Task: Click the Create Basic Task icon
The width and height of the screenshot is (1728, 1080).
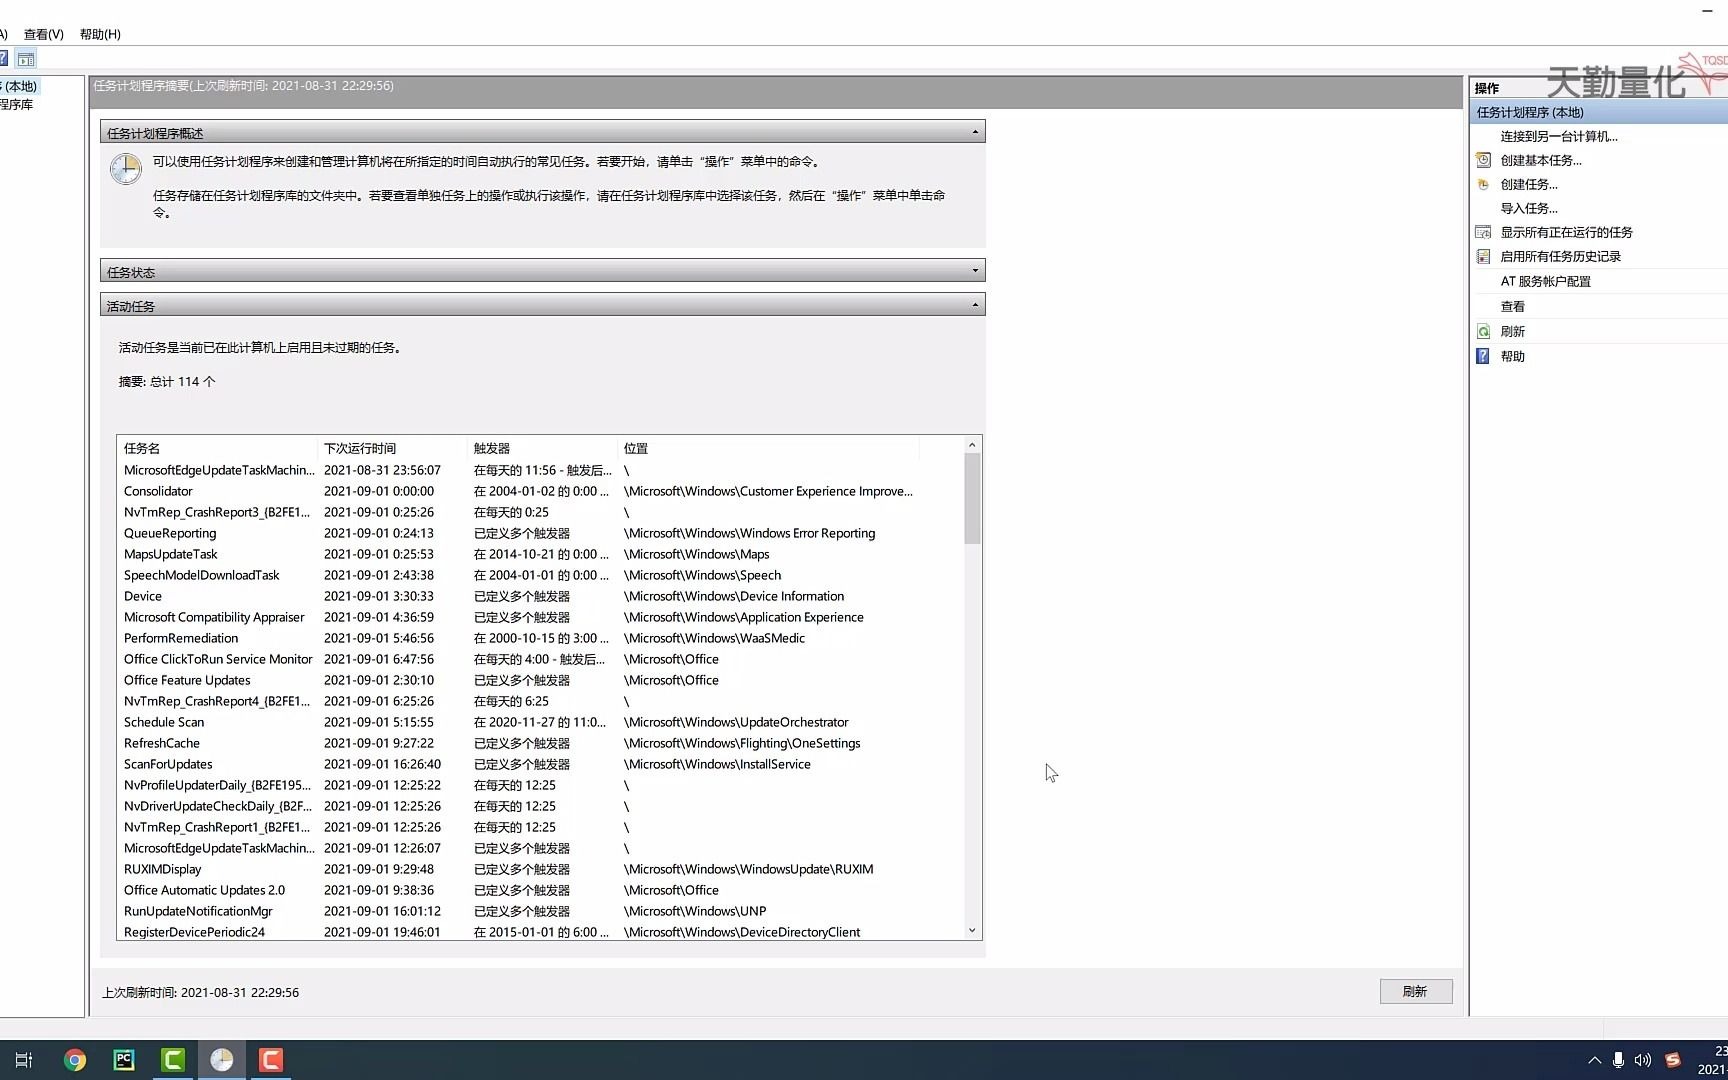Action: point(1483,160)
